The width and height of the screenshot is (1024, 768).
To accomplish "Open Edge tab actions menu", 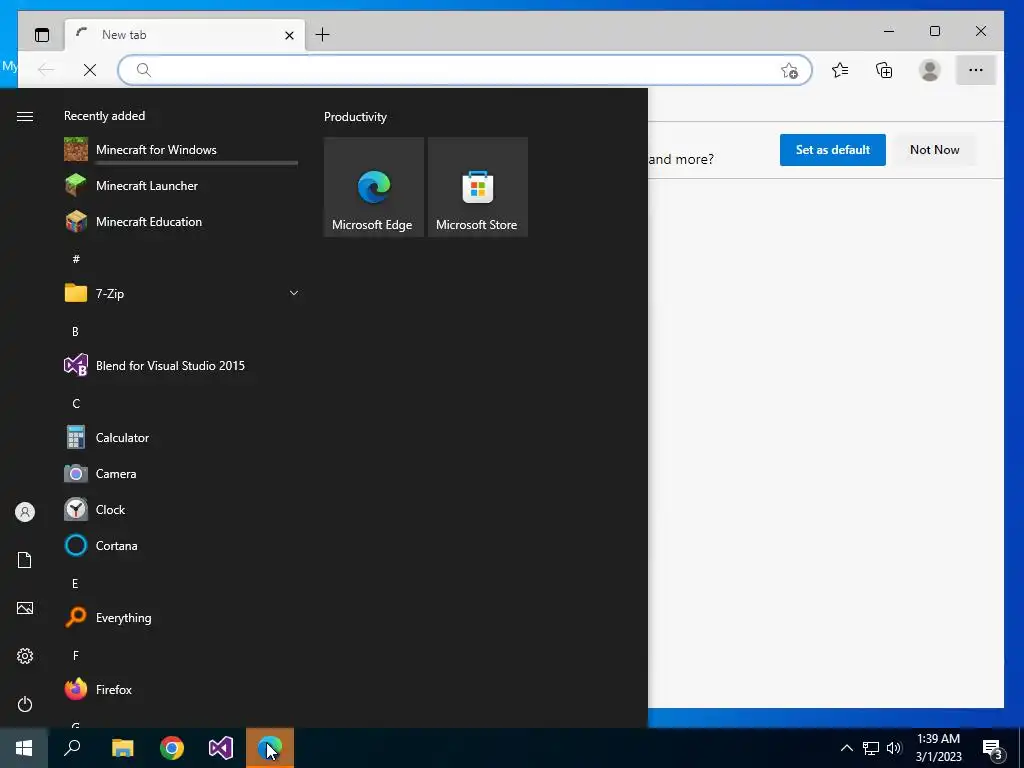I will [42, 35].
